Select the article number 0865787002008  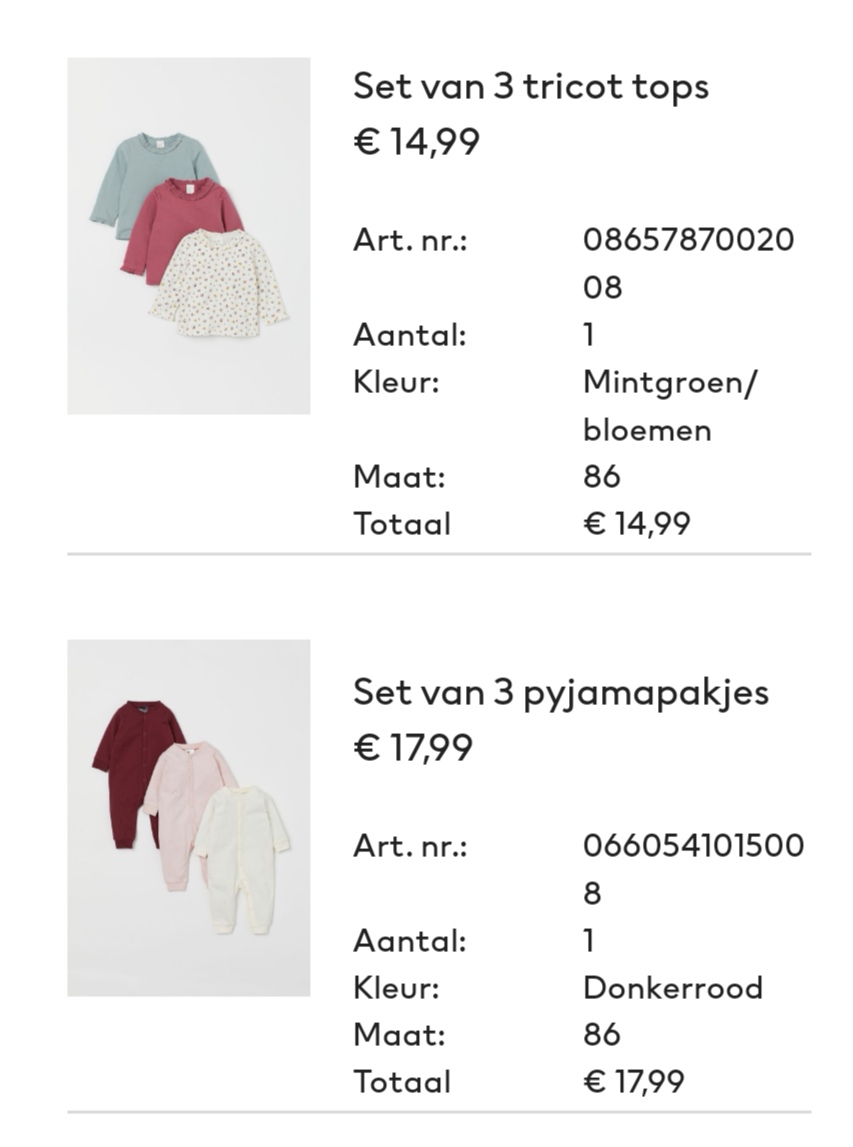pos(688,263)
